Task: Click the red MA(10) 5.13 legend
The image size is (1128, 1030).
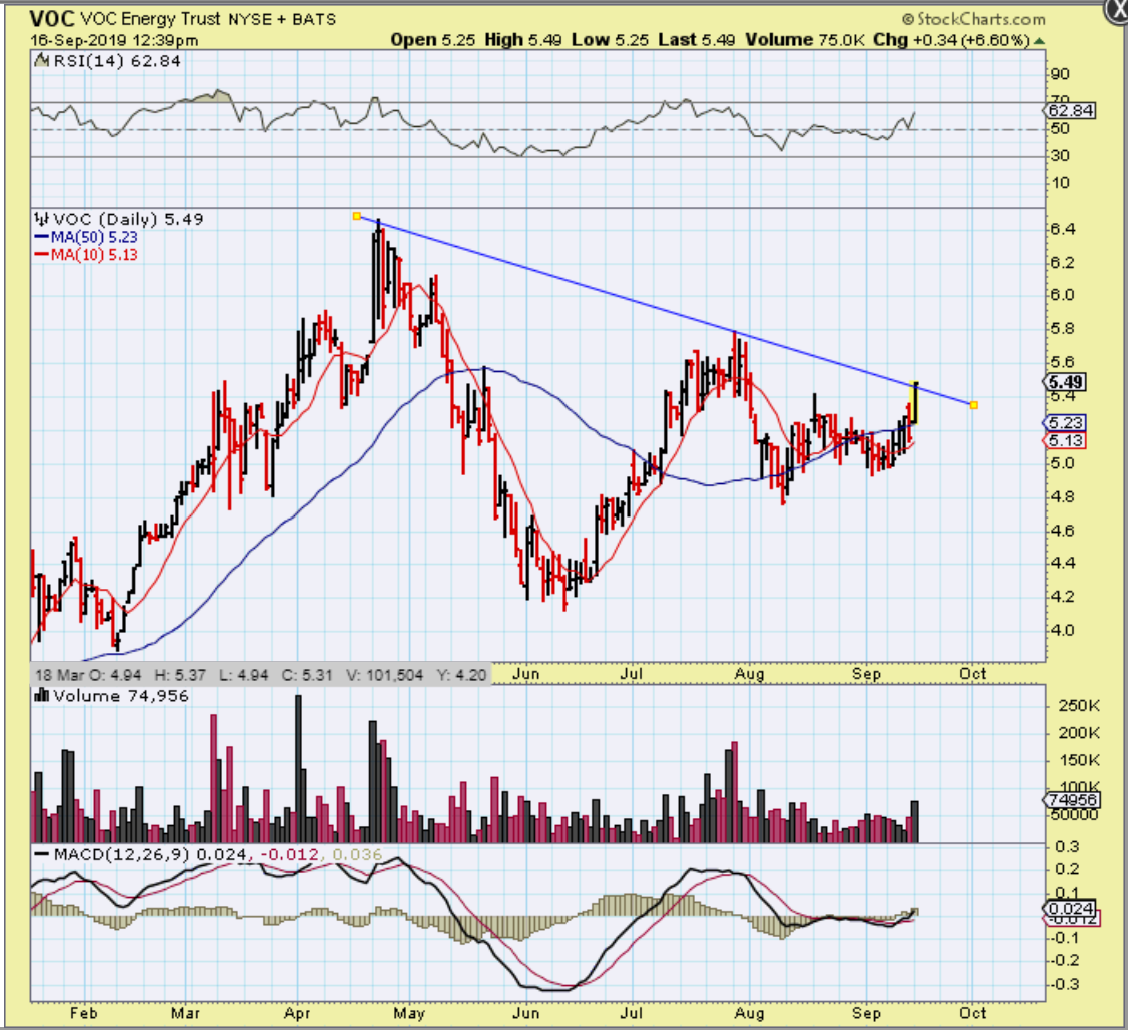Action: 86,255
